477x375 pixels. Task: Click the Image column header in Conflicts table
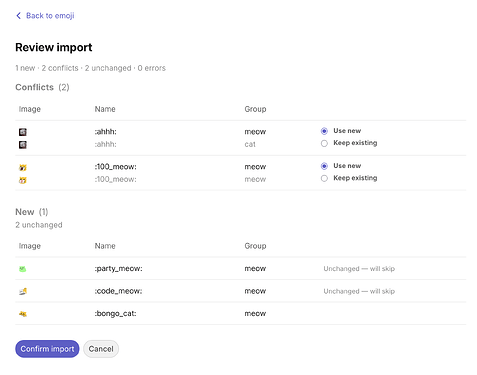30,109
